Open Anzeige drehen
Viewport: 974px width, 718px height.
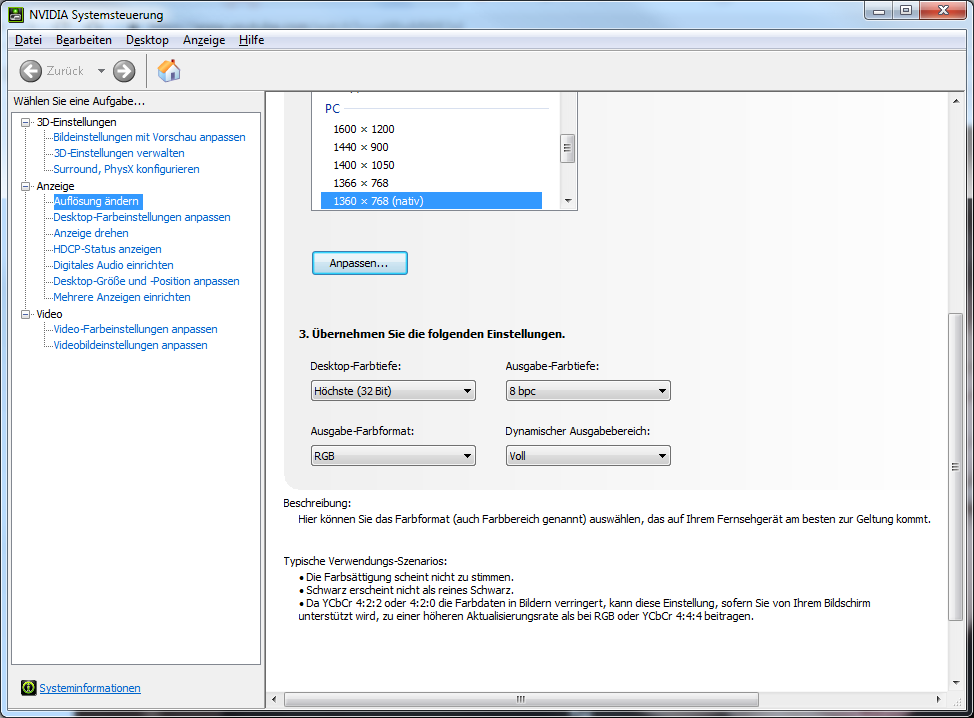pyautogui.click(x=91, y=234)
